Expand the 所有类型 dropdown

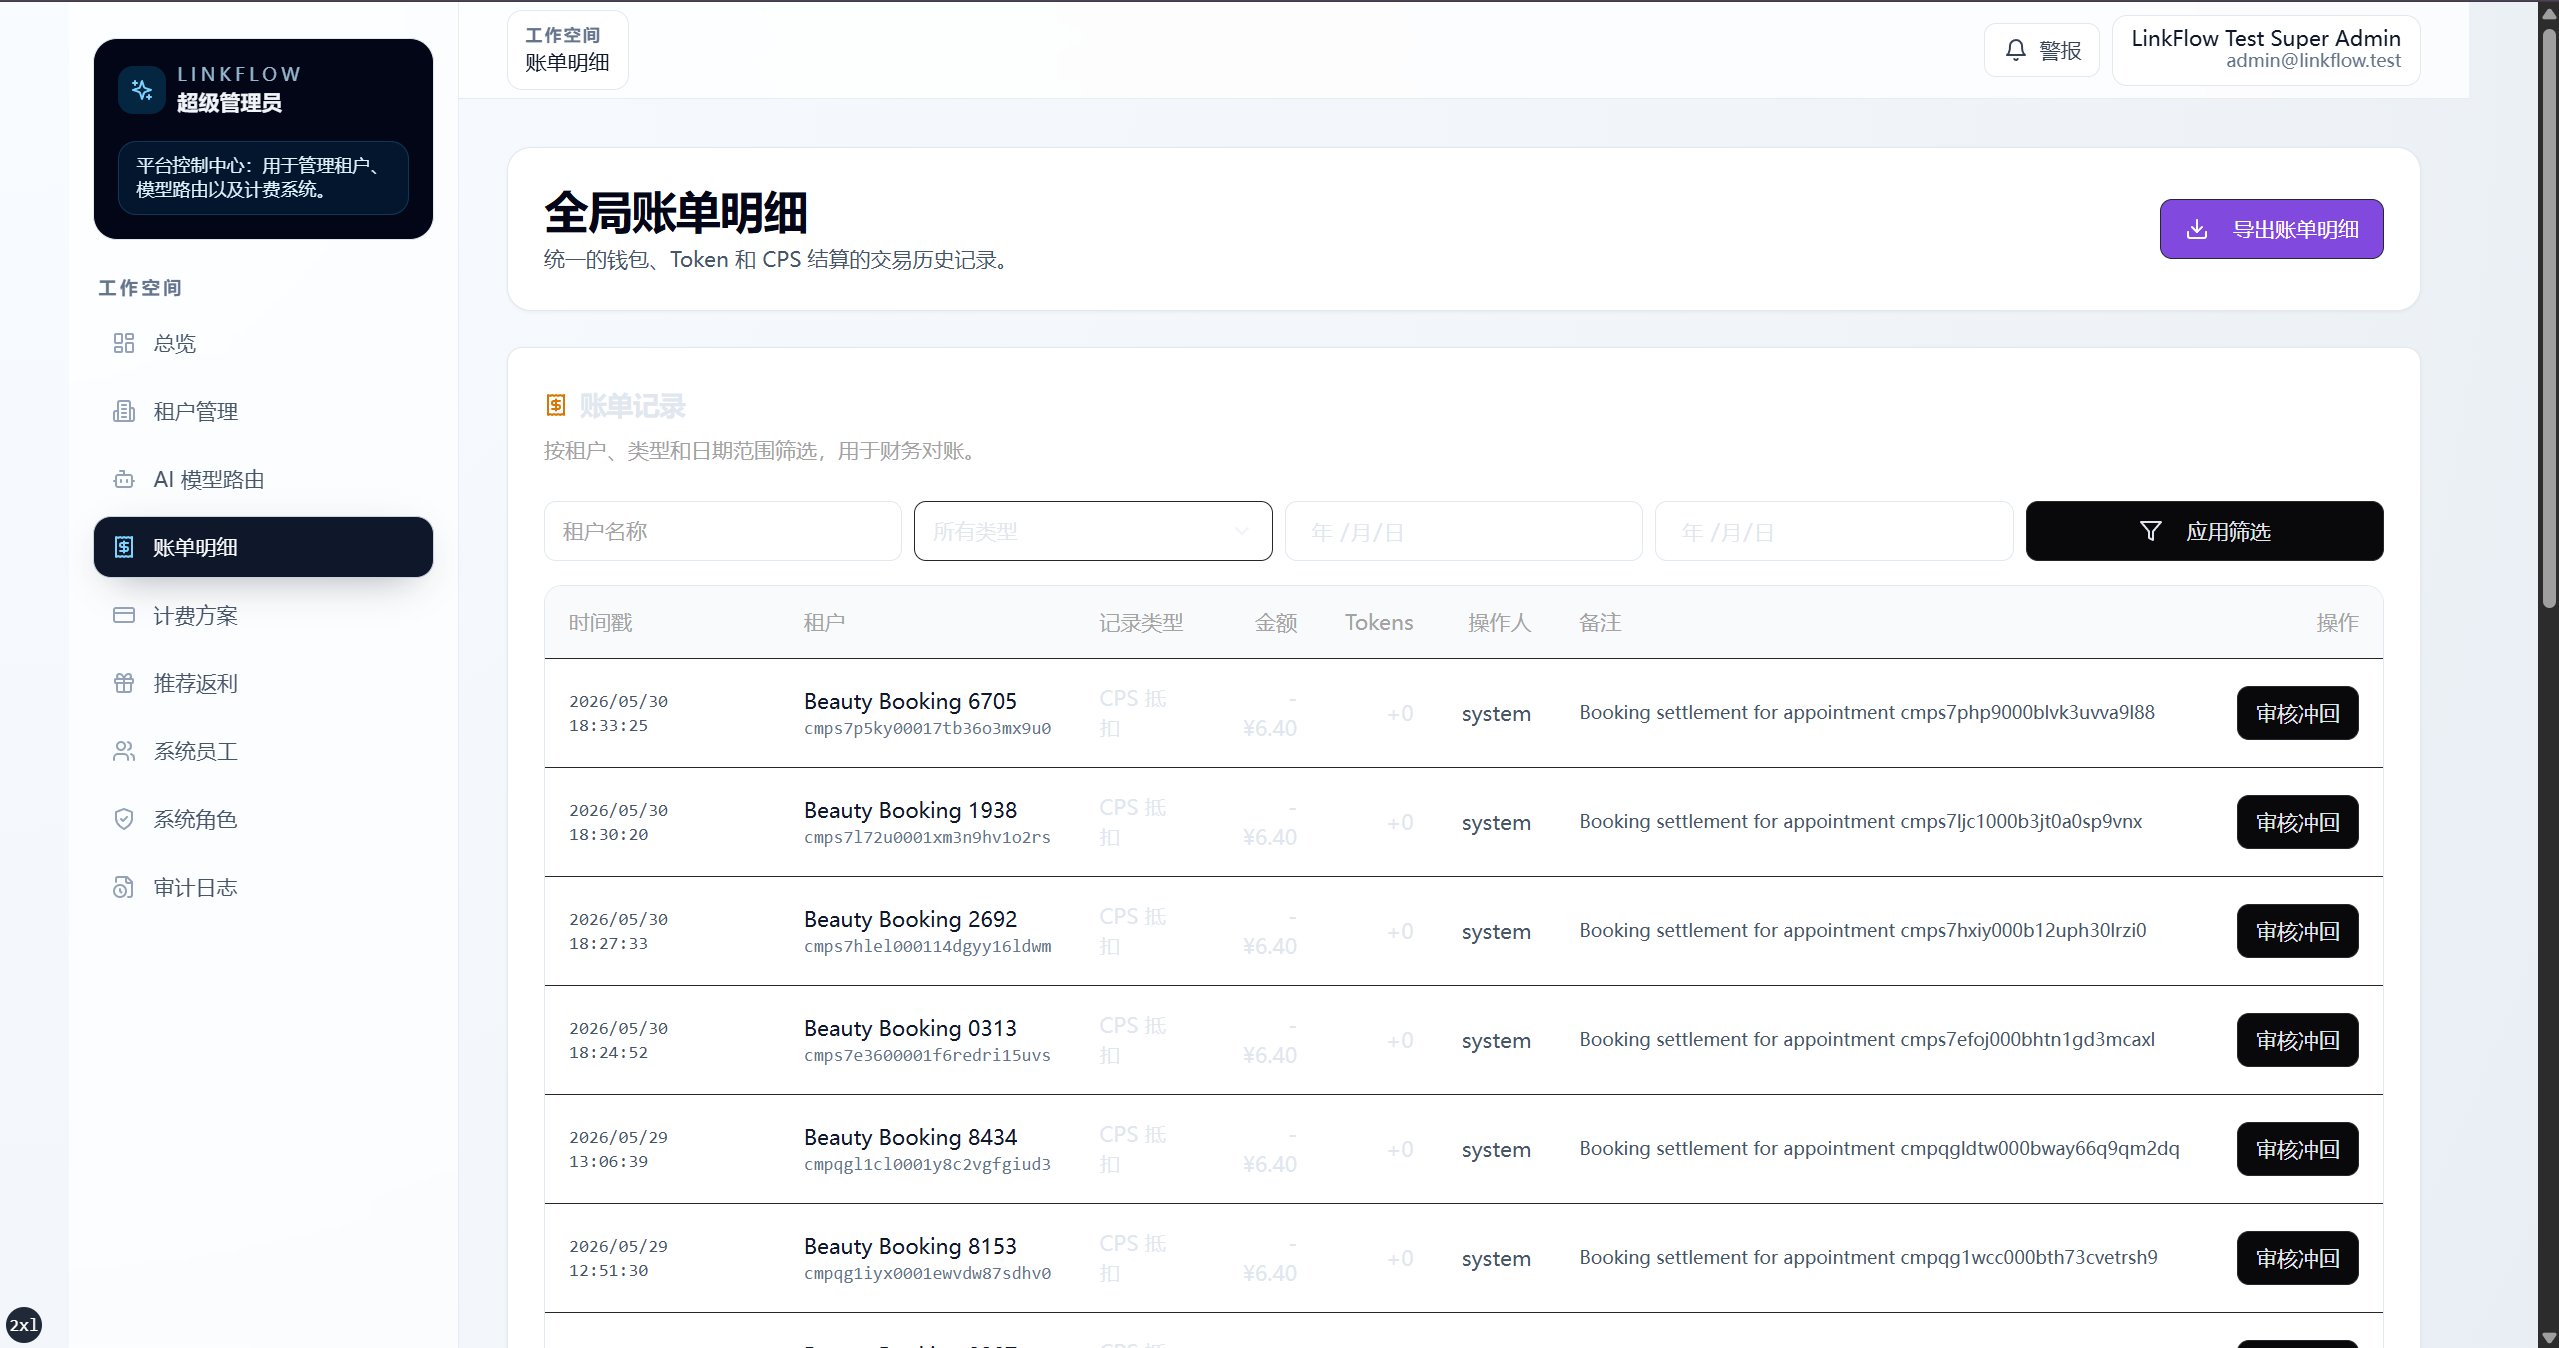click(1093, 531)
